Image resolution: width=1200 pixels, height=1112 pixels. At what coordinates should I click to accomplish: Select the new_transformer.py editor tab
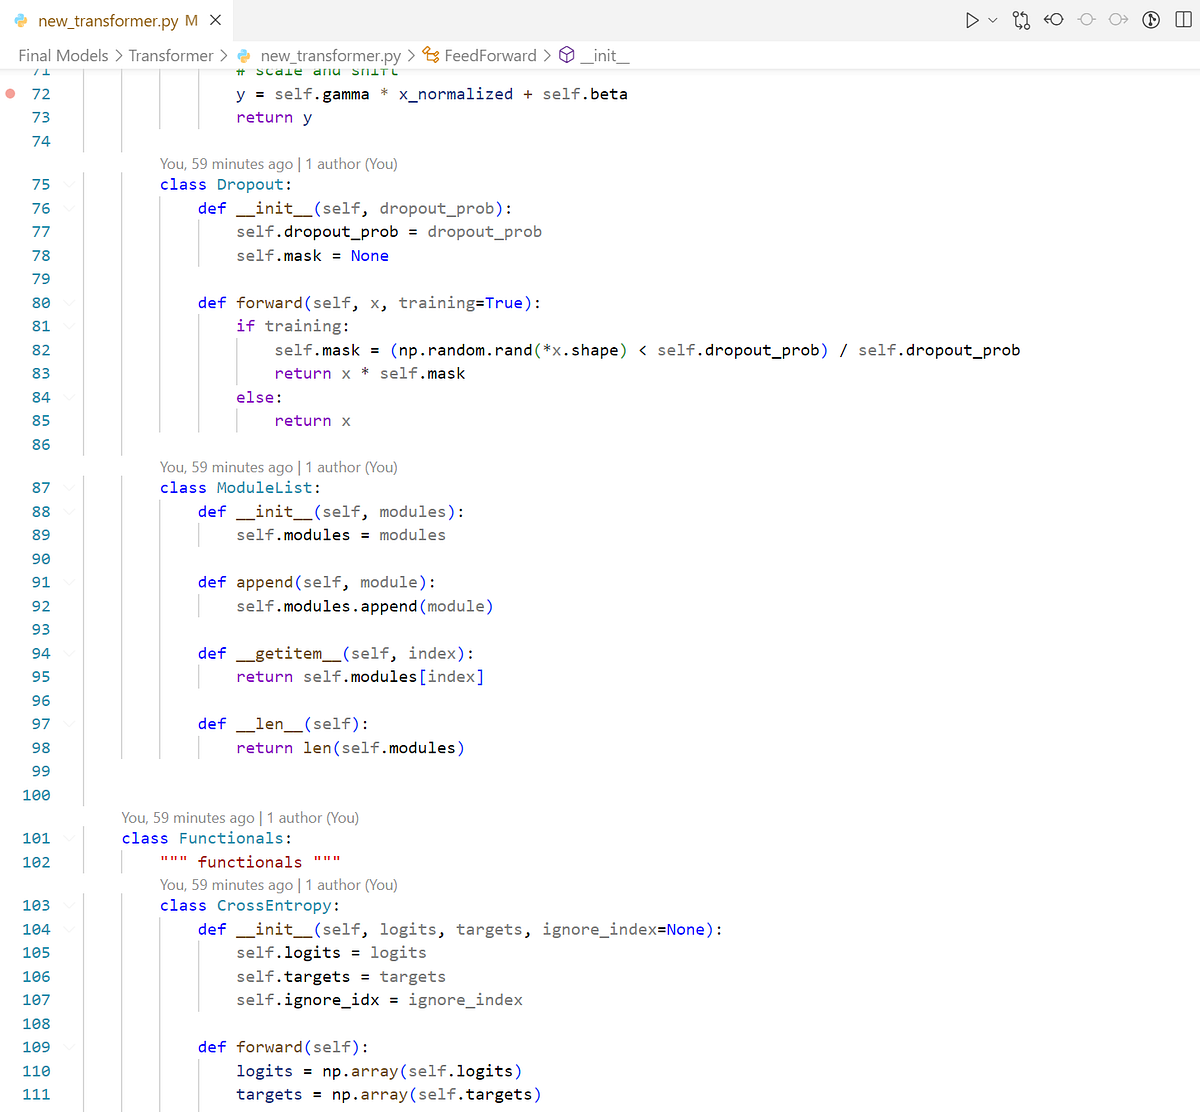(107, 20)
